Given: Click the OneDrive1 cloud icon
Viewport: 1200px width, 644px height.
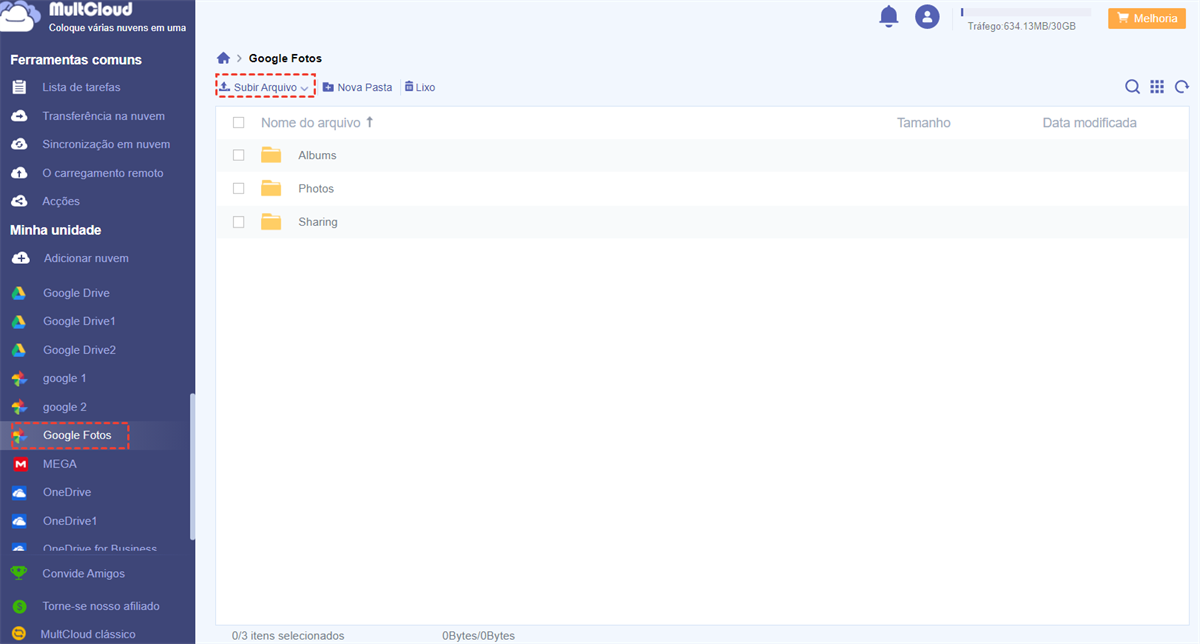Looking at the screenshot, I should click(18, 521).
